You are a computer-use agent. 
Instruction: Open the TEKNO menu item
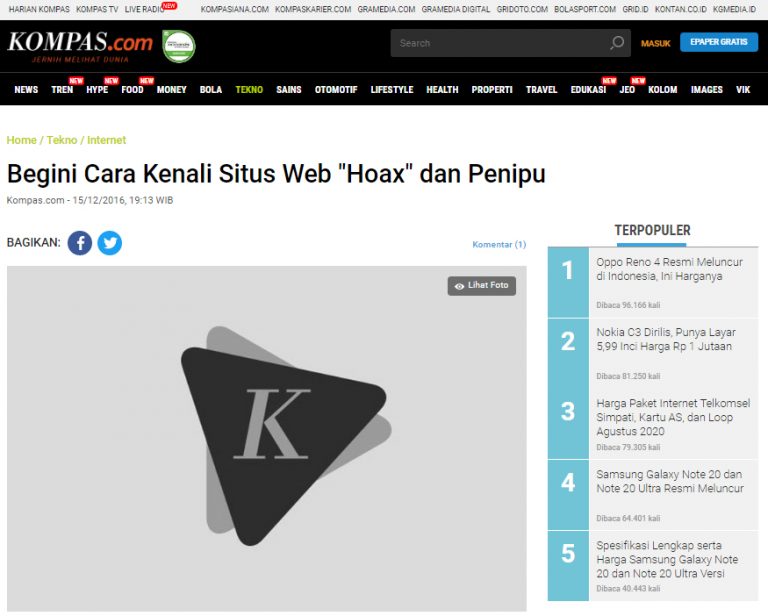(x=249, y=90)
